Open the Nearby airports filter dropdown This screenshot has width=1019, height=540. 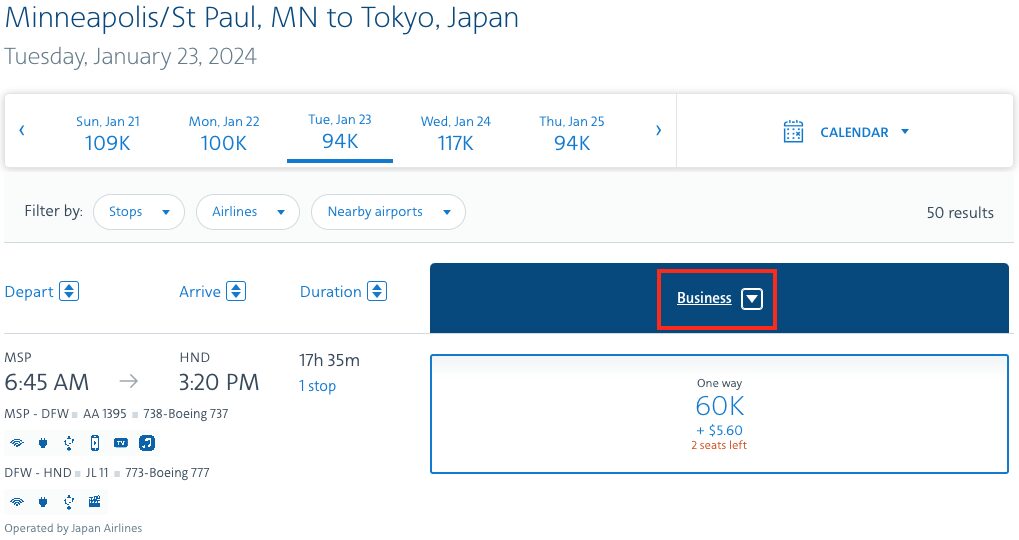[x=389, y=212]
